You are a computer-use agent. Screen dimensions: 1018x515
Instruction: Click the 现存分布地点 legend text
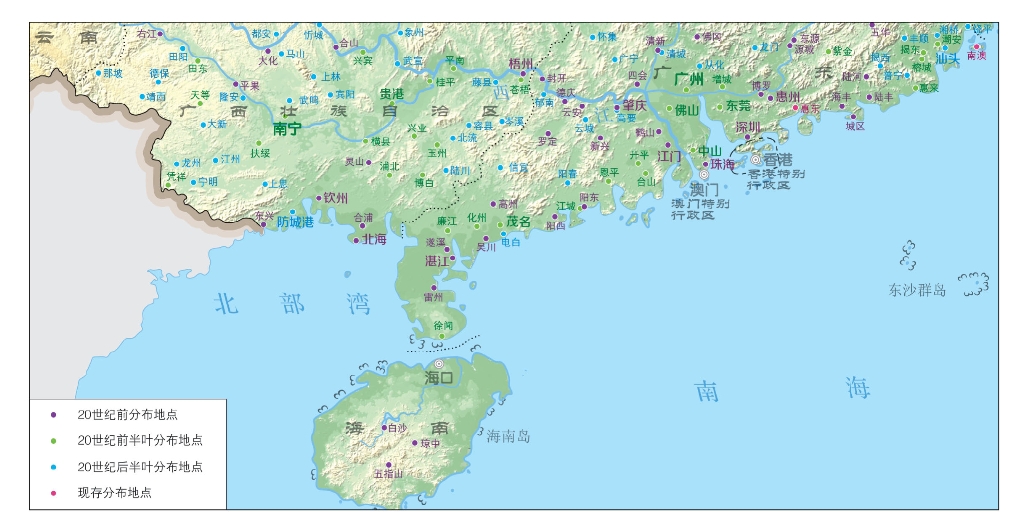115,493
